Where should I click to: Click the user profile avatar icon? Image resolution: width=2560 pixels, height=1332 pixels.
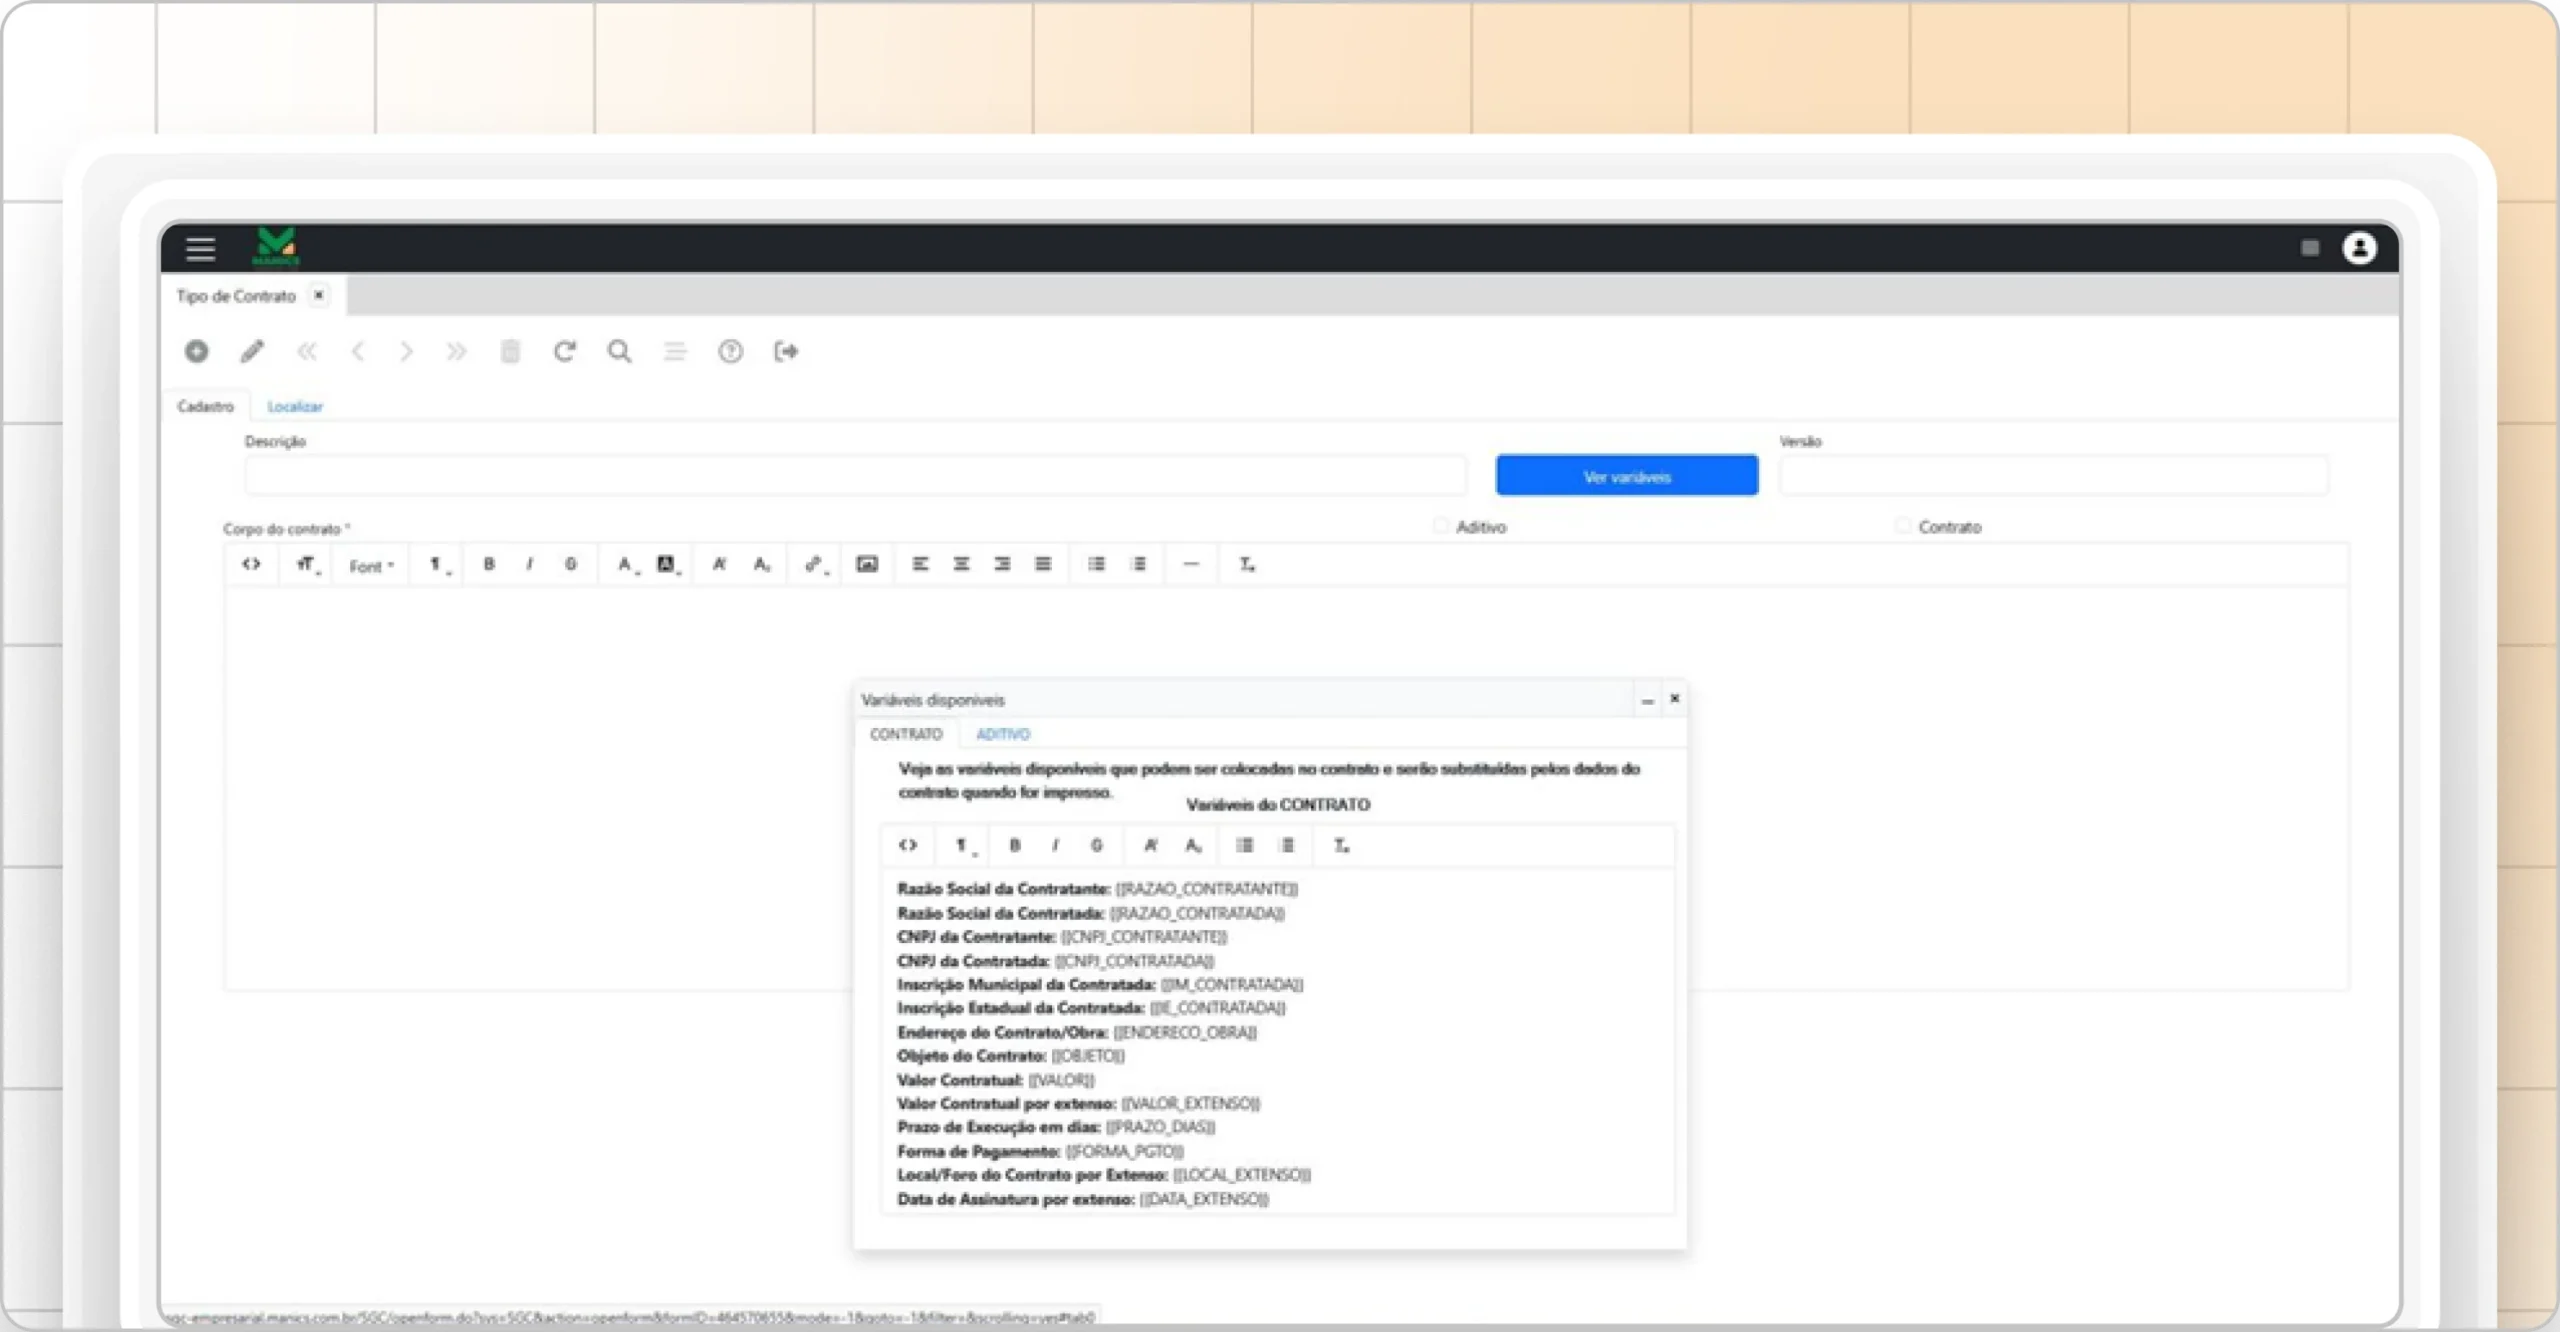[2359, 248]
